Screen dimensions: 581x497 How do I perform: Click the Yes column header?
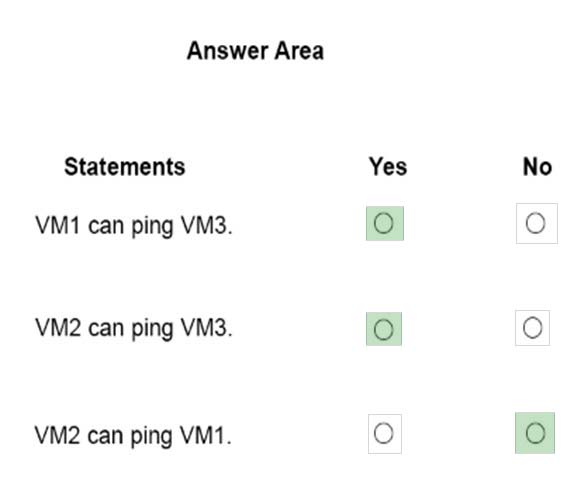click(x=388, y=166)
